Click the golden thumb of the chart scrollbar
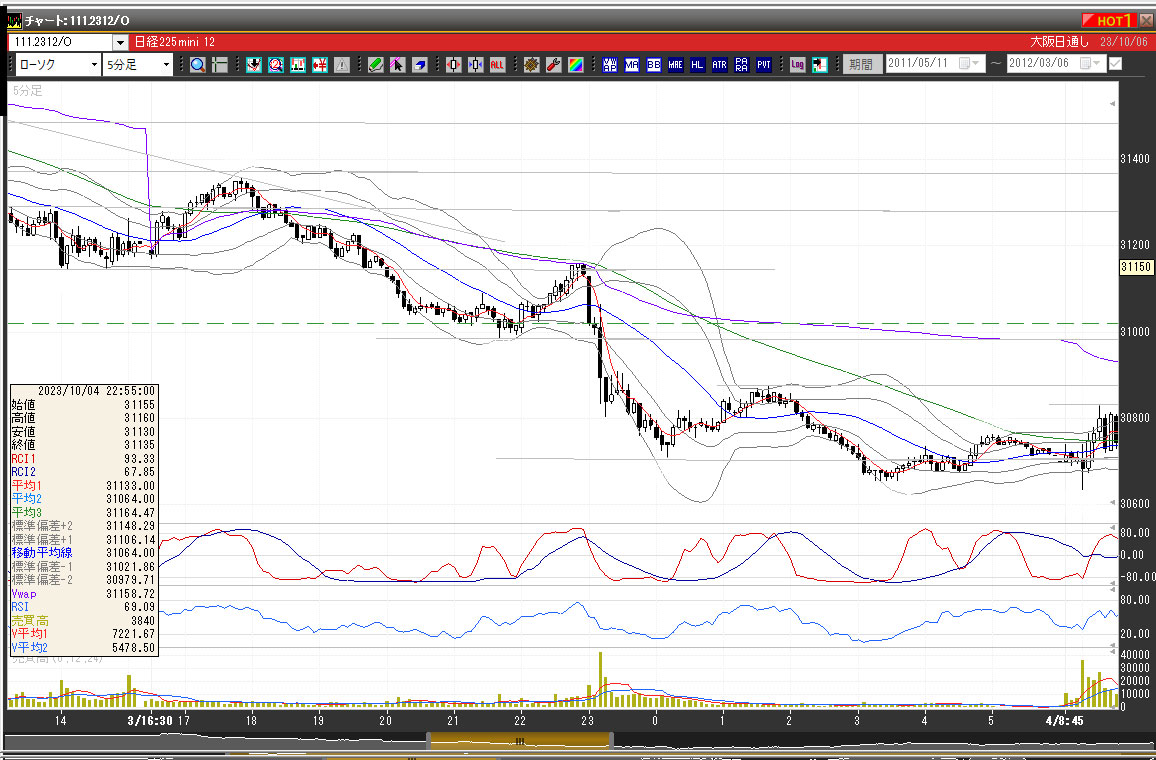 520,741
